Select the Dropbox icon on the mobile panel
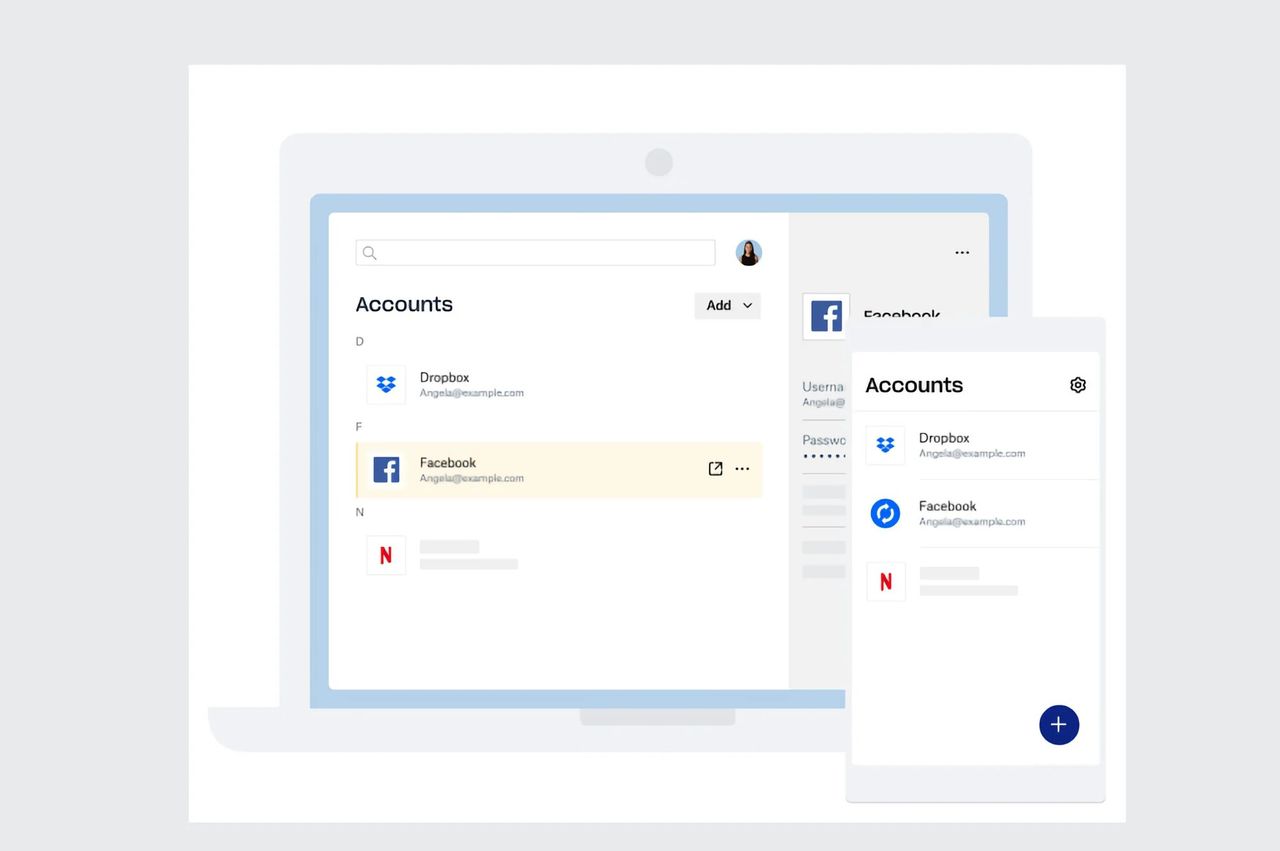Screen dimensions: 1280x851 pyautogui.click(x=885, y=445)
